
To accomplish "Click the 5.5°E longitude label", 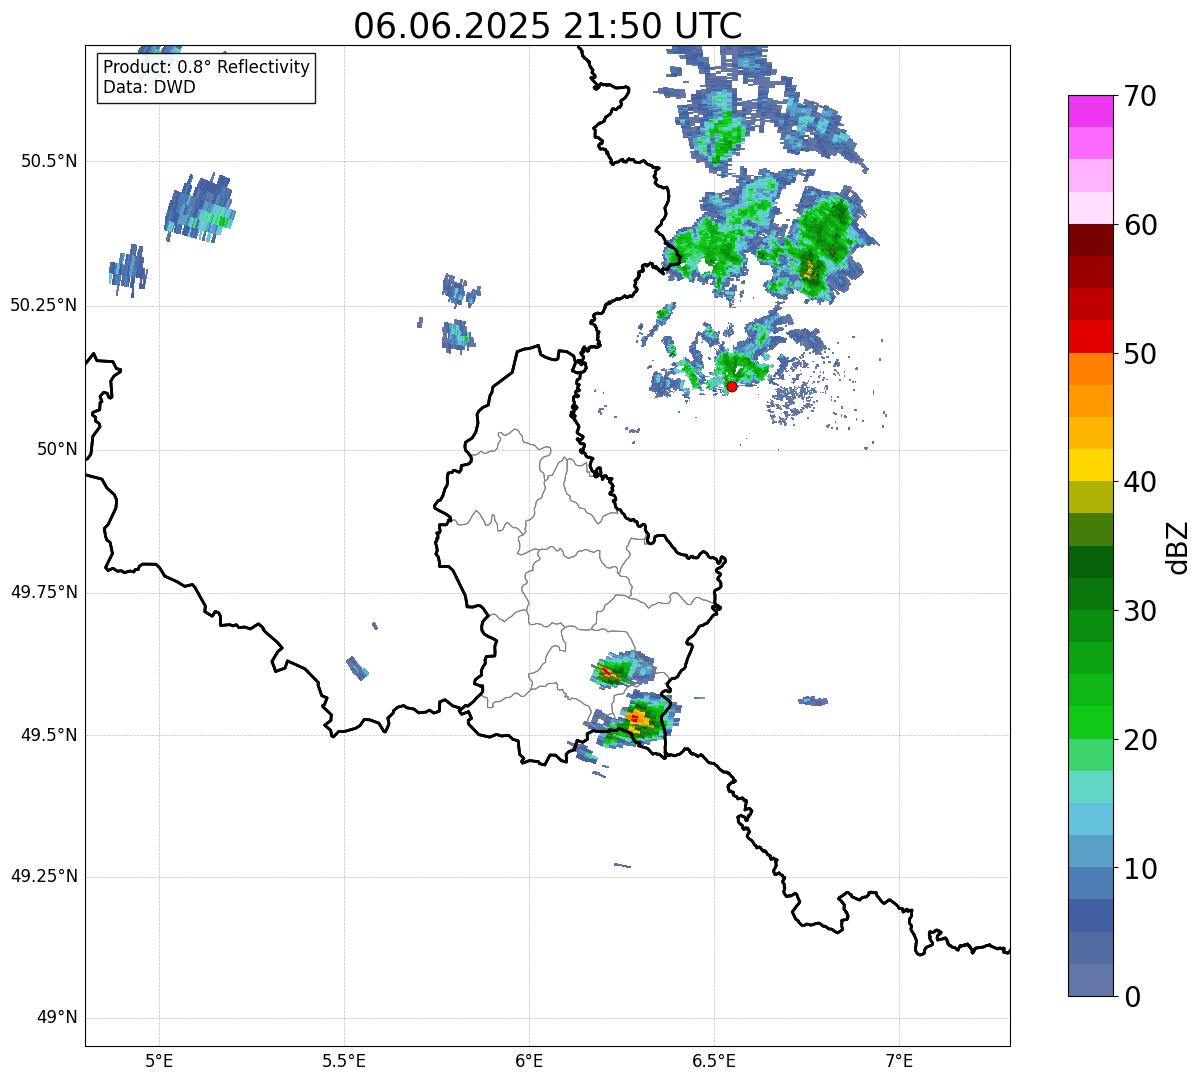I will pos(344,1061).
